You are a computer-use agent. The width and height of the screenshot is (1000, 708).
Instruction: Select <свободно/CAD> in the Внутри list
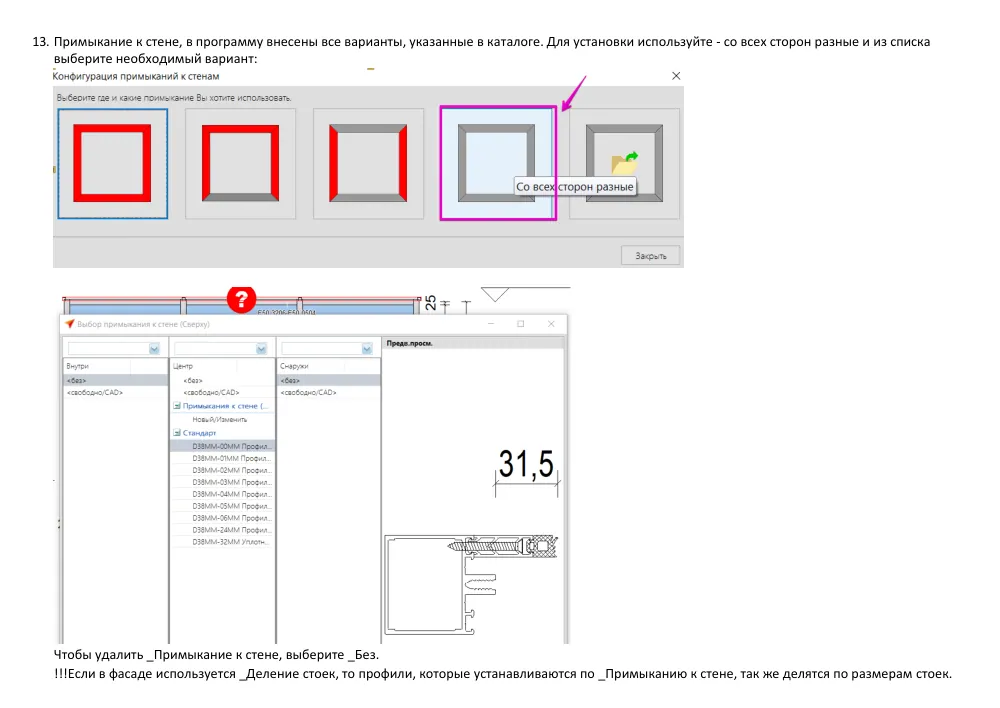[115, 392]
